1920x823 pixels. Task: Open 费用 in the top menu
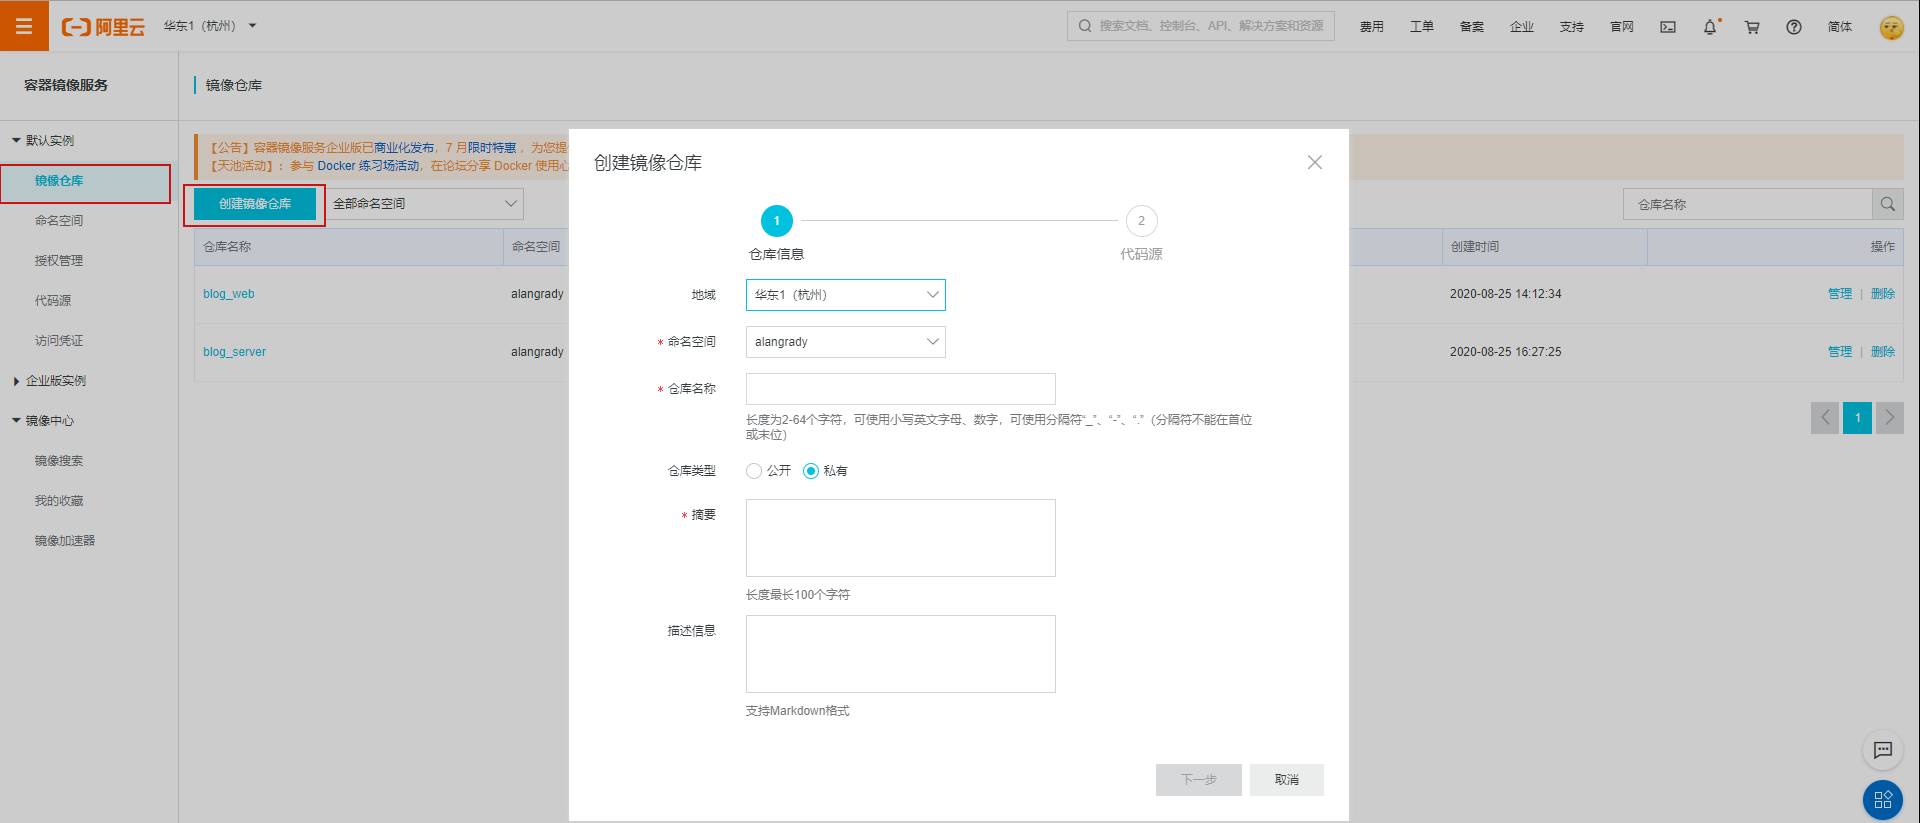click(x=1372, y=27)
